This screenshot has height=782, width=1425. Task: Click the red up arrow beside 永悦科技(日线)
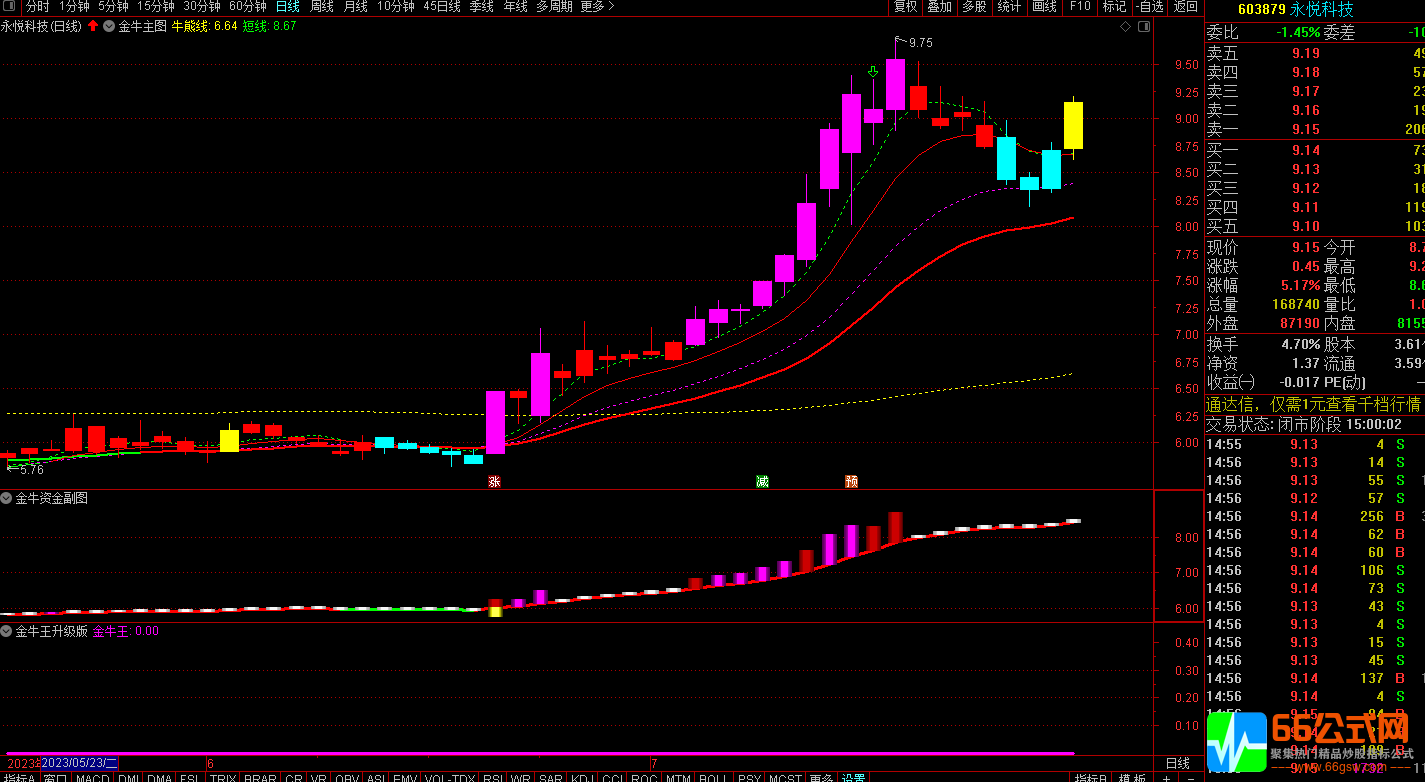93,26
